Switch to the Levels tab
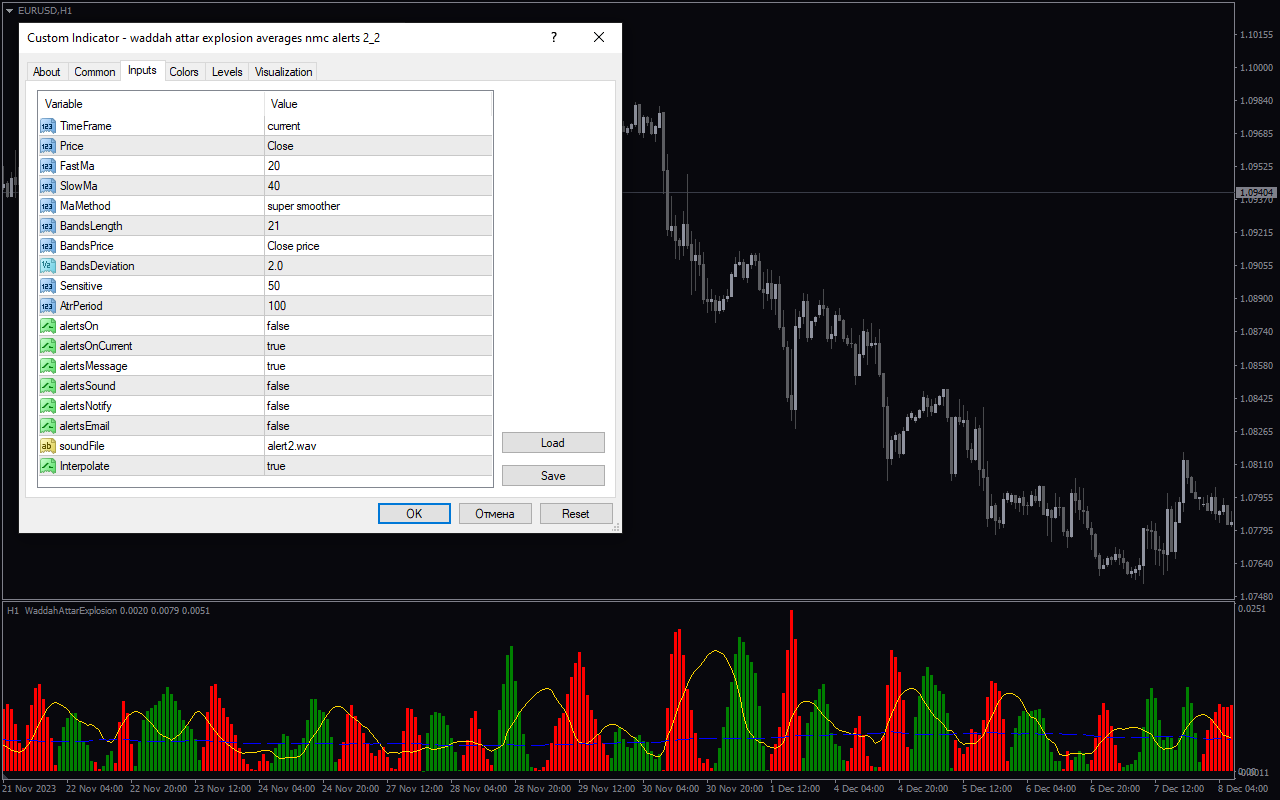Image resolution: width=1280 pixels, height=800 pixels. [227, 72]
